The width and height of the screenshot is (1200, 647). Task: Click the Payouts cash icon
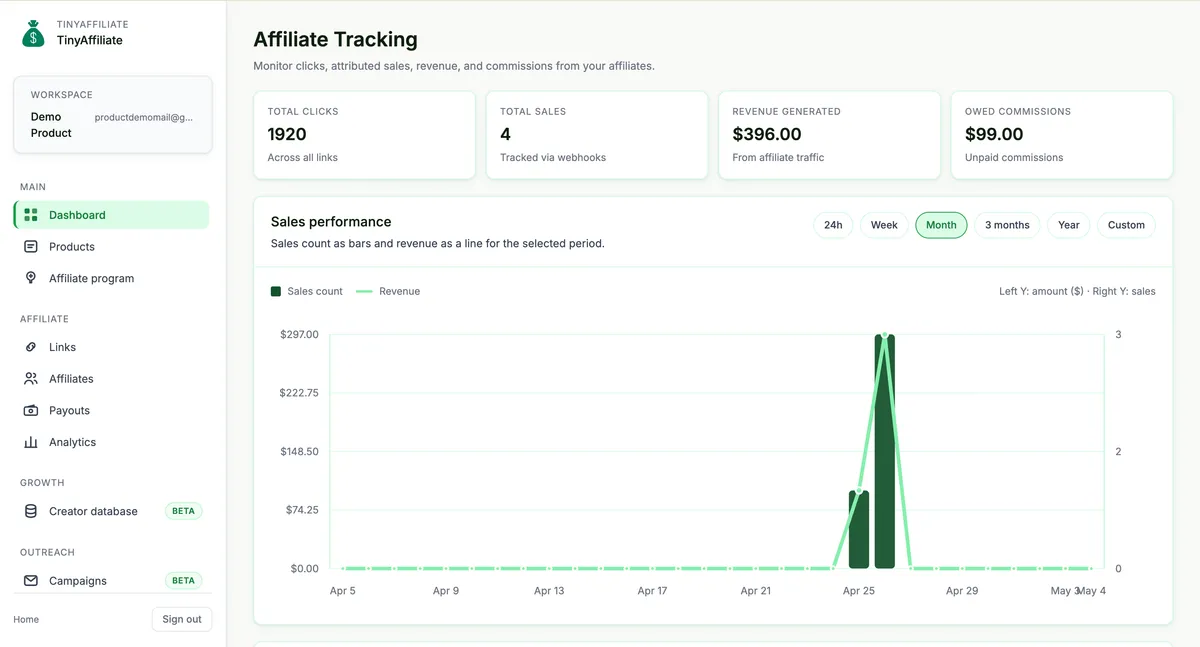pos(30,411)
